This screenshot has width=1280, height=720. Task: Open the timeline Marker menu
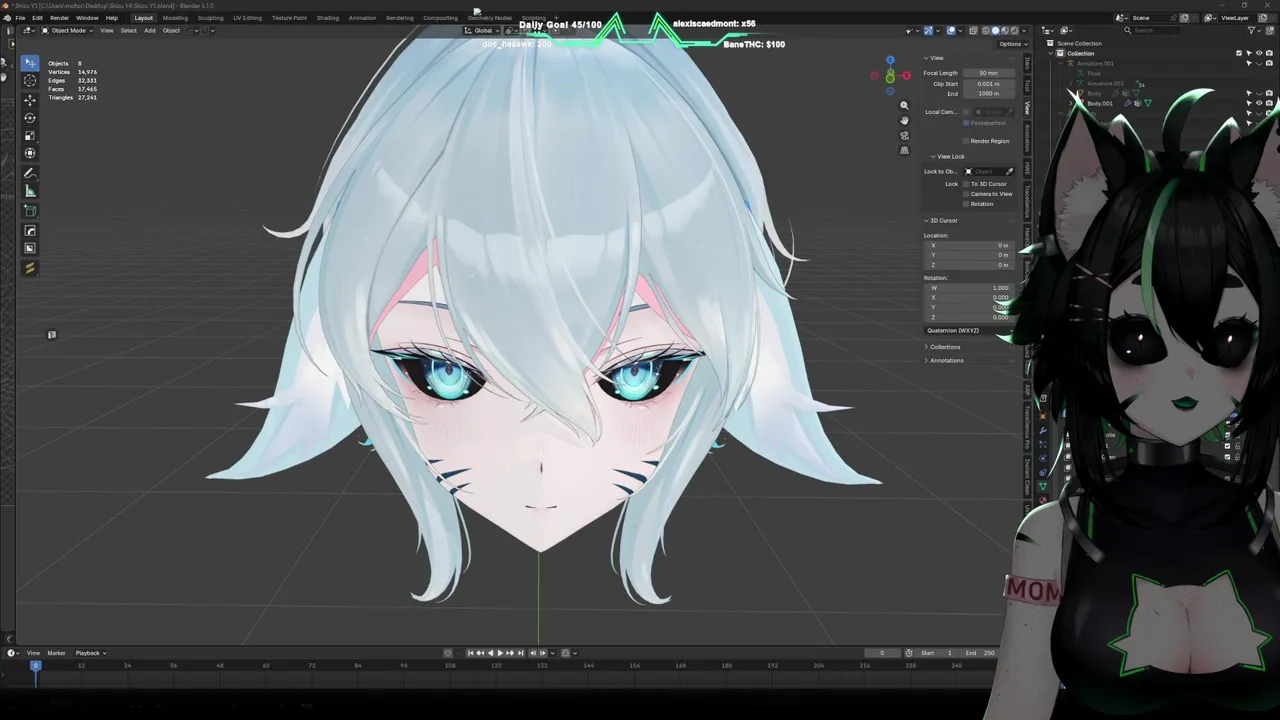[56, 653]
